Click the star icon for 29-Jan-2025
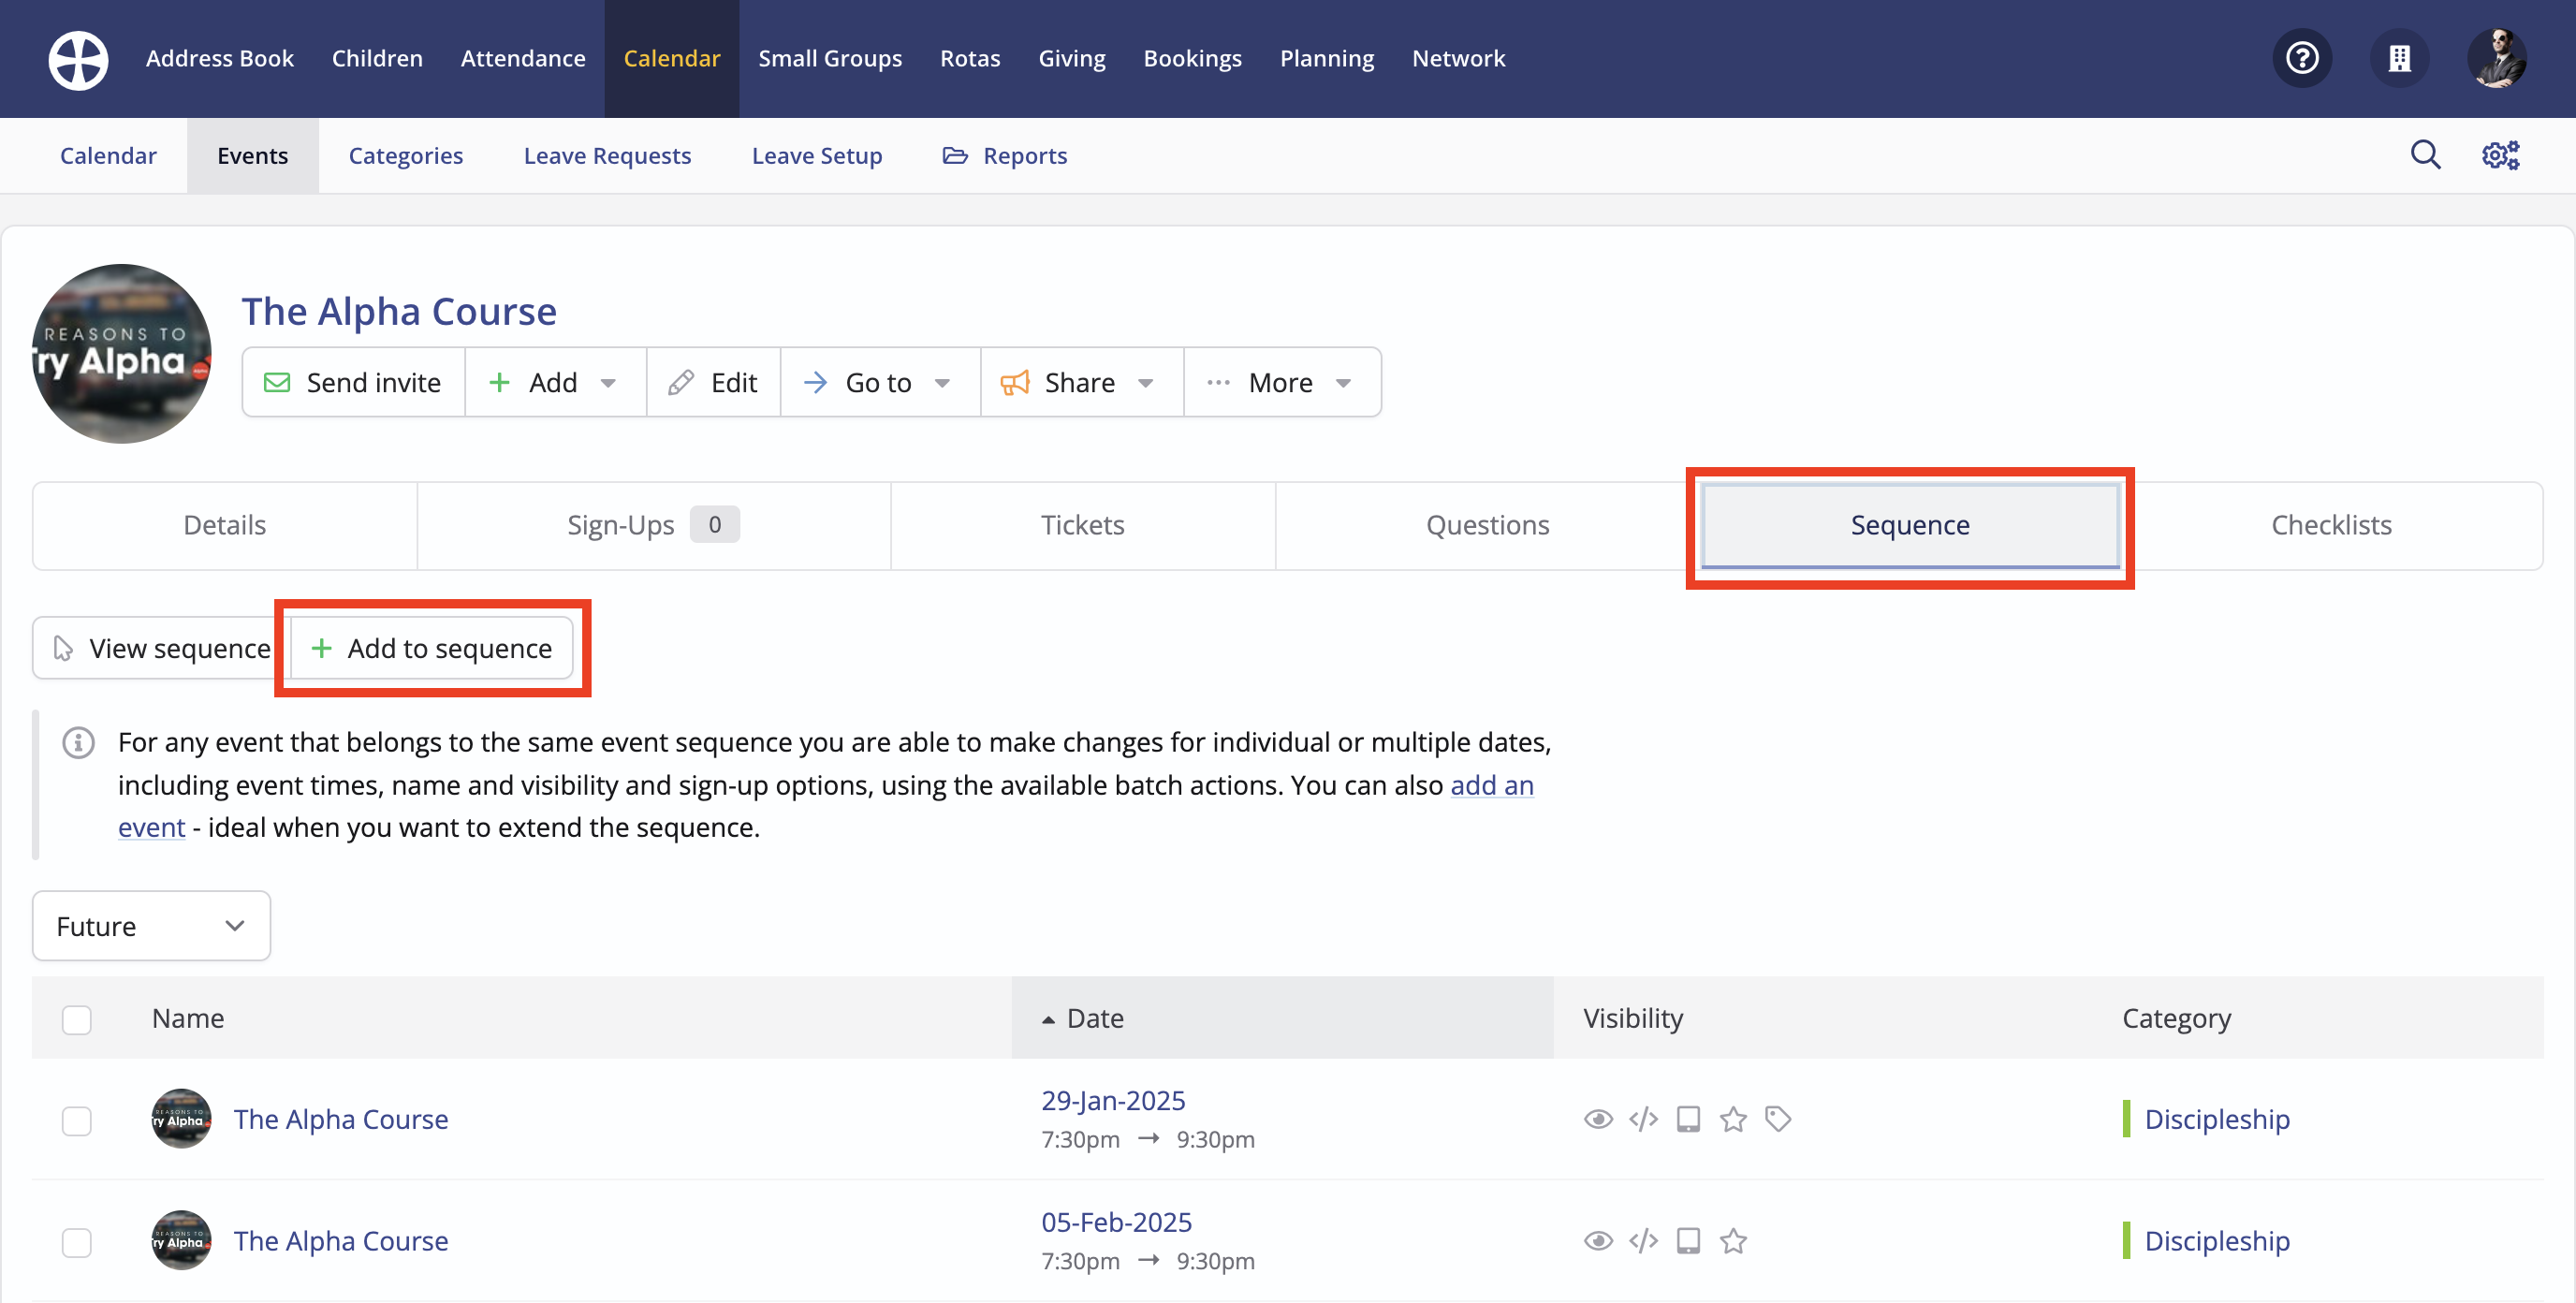This screenshot has width=2576, height=1303. [1733, 1118]
